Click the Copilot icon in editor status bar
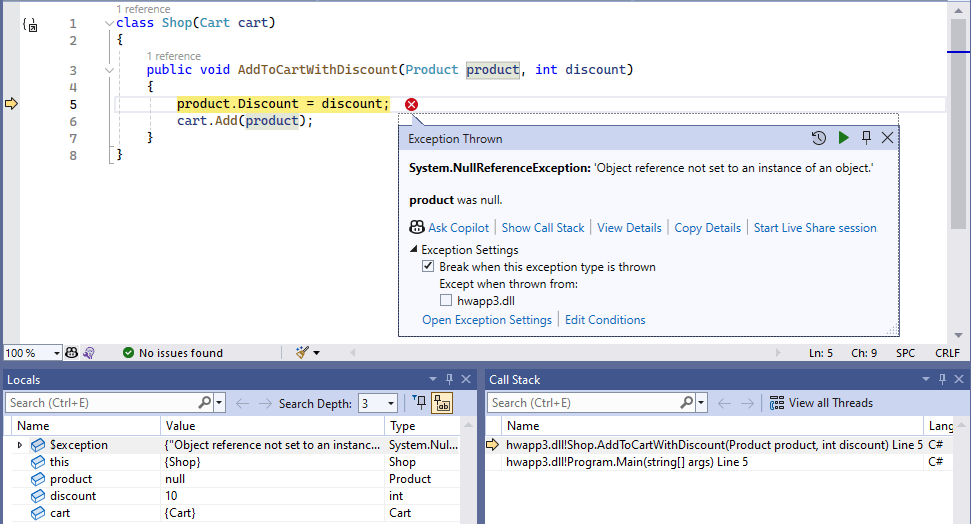Screen dimensions: 971x524 [72, 352]
